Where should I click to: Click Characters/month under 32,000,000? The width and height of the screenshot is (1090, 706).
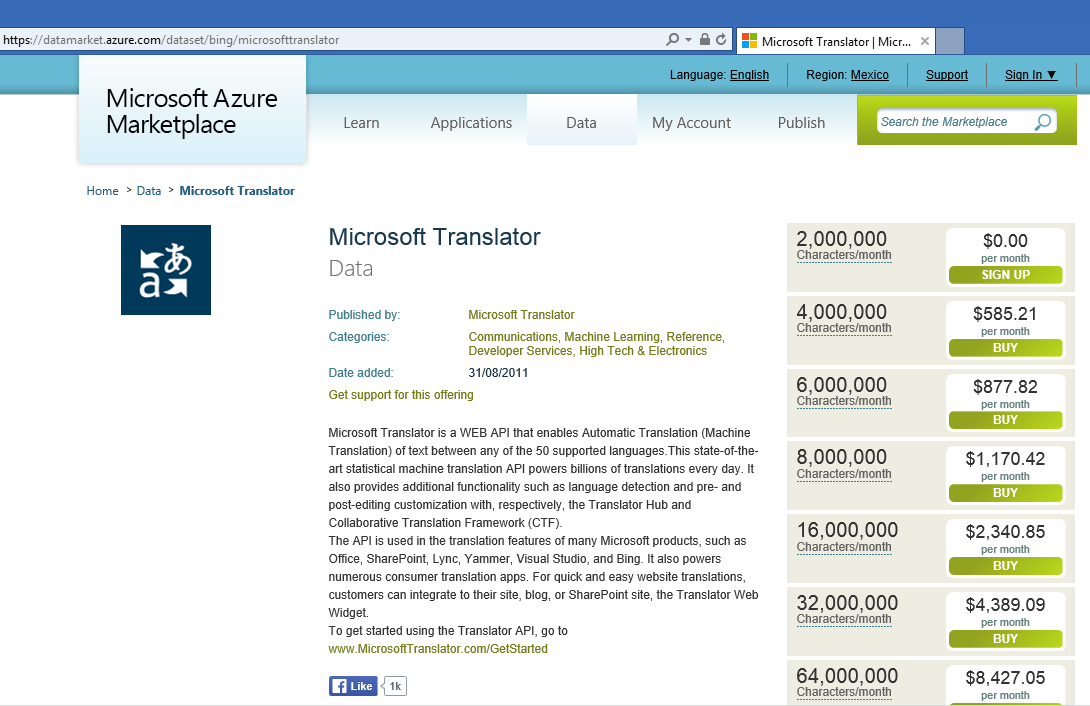pos(844,619)
